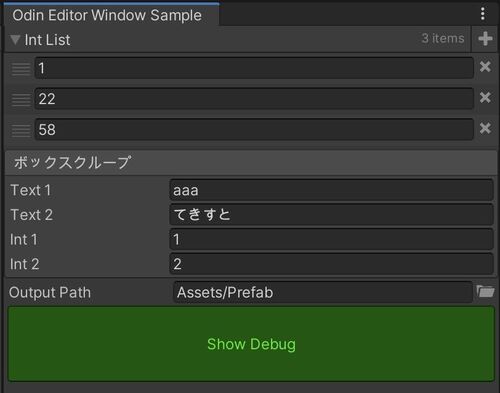Screen dimensions: 500x393
Task: Grab the drag handle of item 1
Action: tap(21, 69)
